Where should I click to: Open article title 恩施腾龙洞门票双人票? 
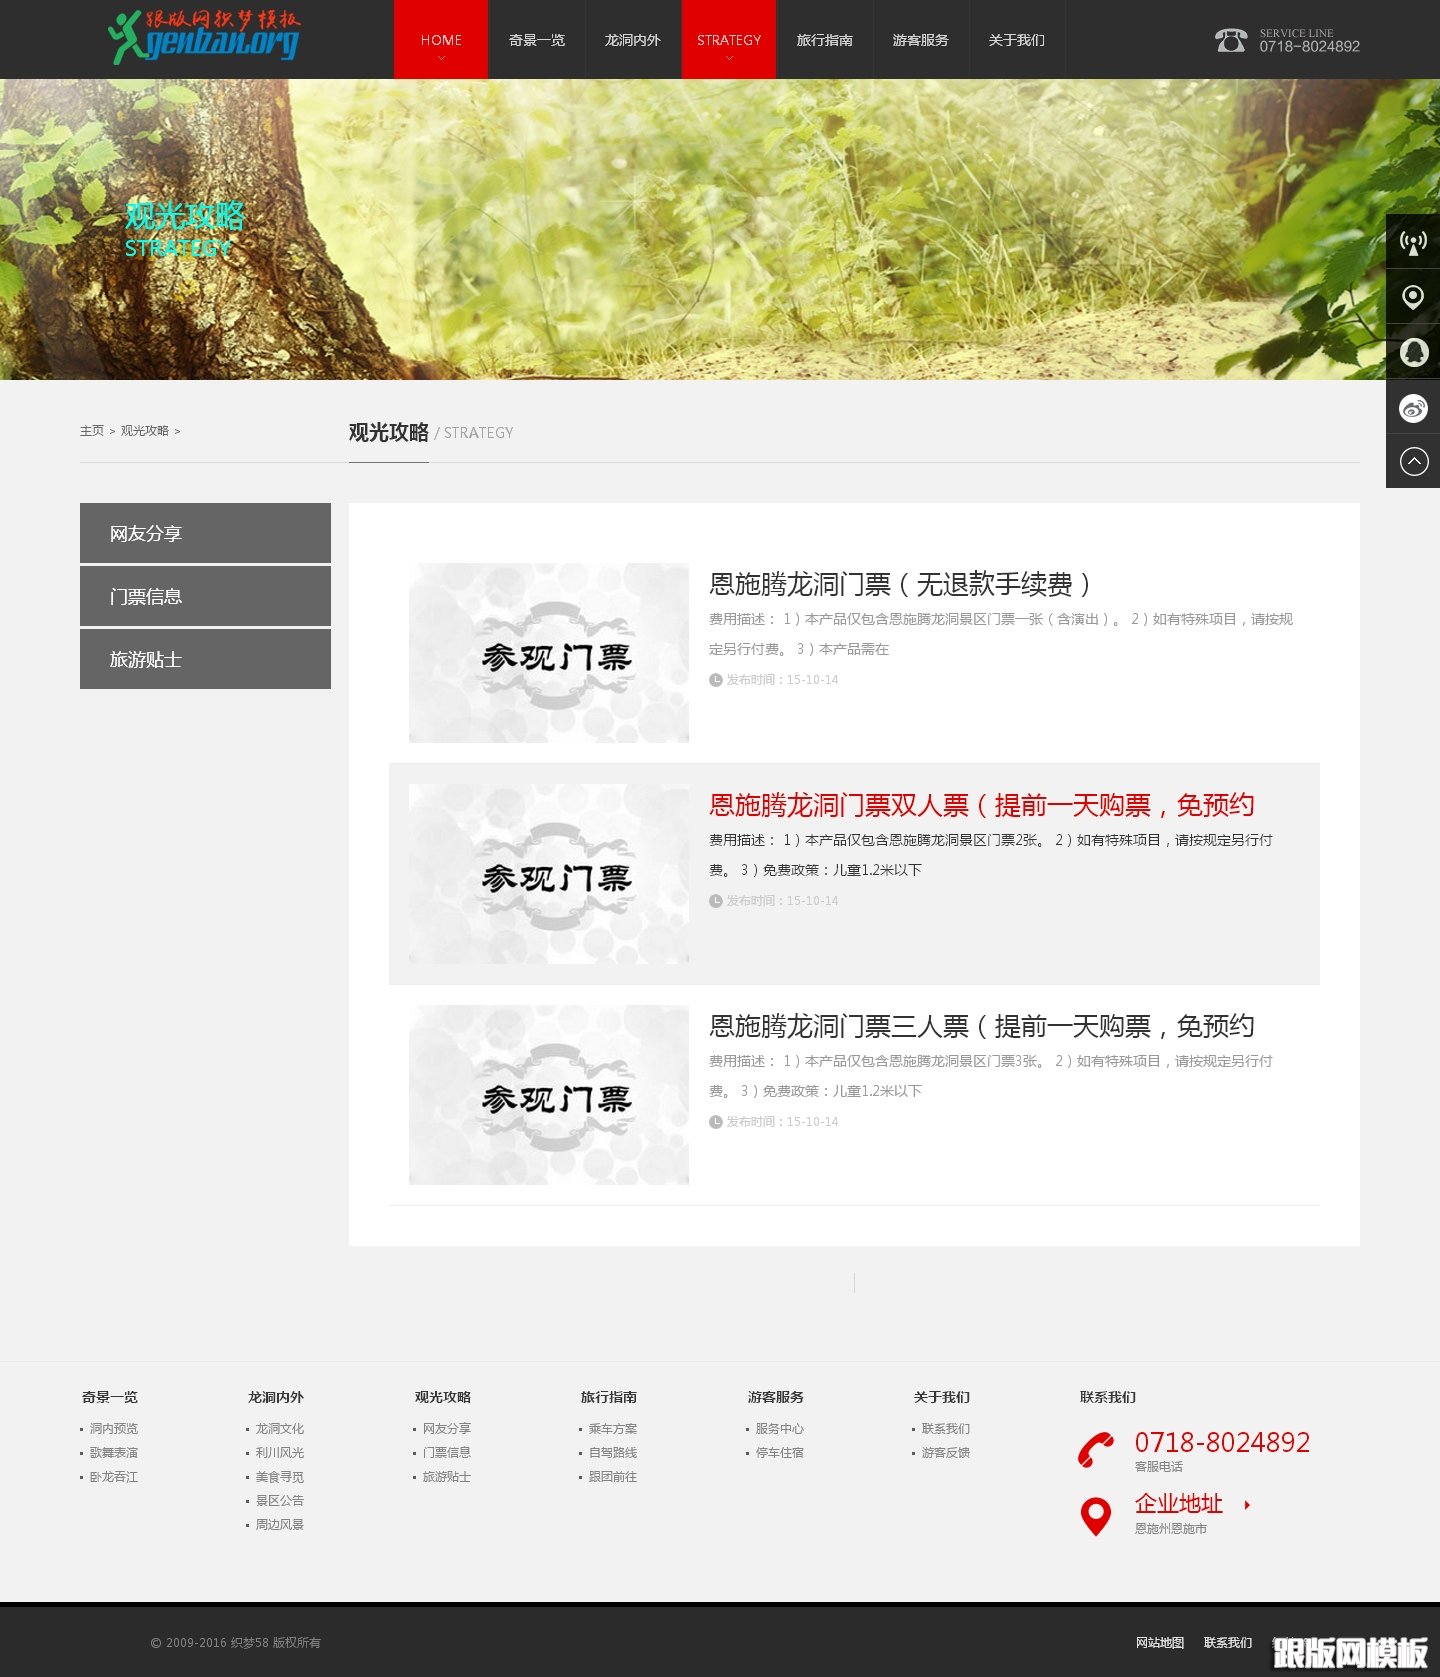[982, 805]
